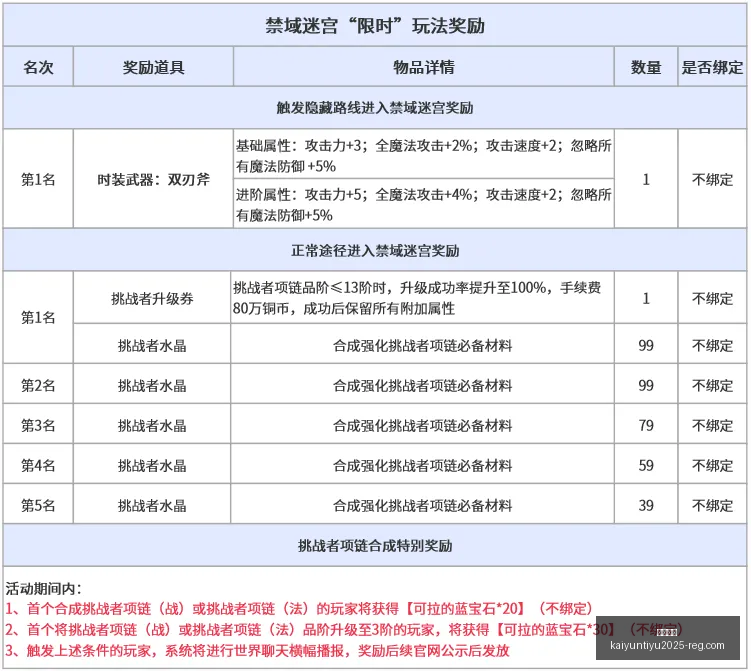
Task: Click rule 3 about 世界聊天横幅播报
Action: click(257, 650)
